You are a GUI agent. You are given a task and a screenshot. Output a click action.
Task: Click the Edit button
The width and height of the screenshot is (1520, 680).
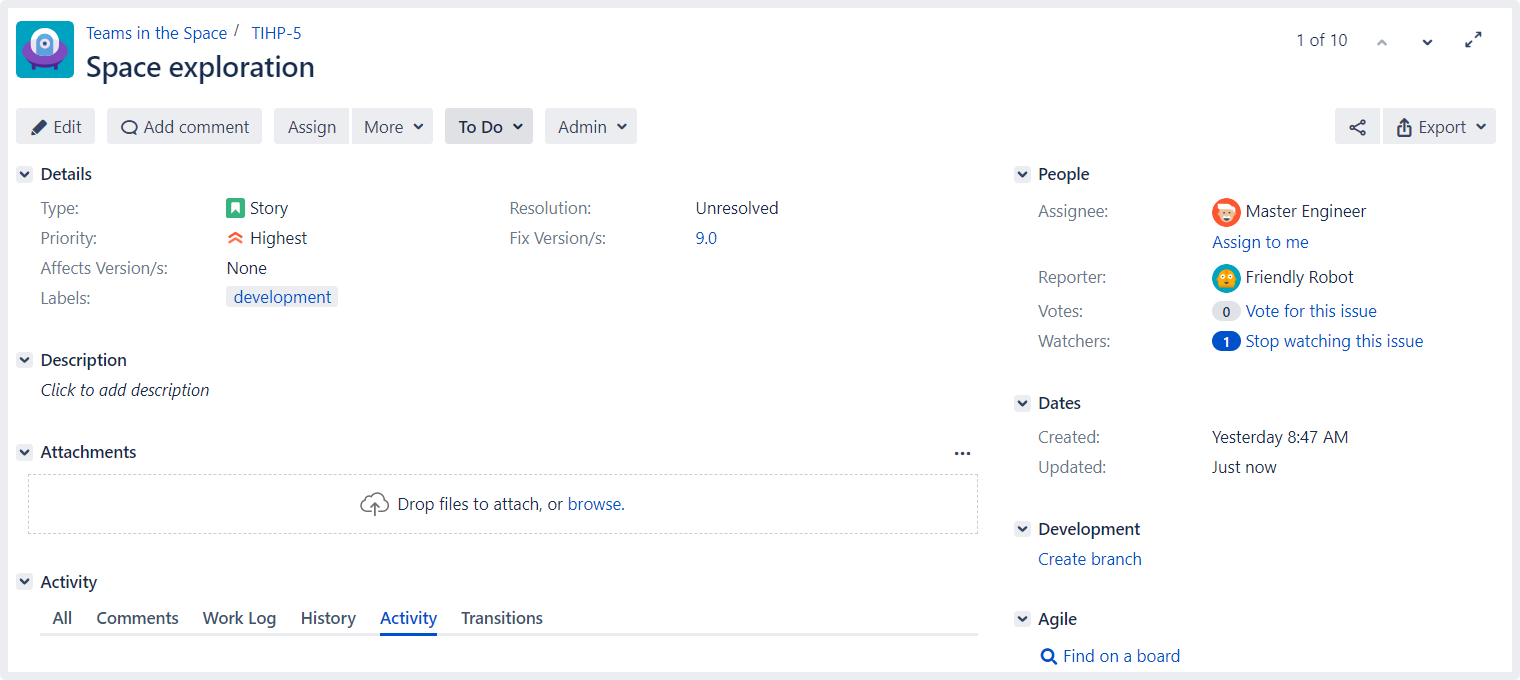coord(56,127)
